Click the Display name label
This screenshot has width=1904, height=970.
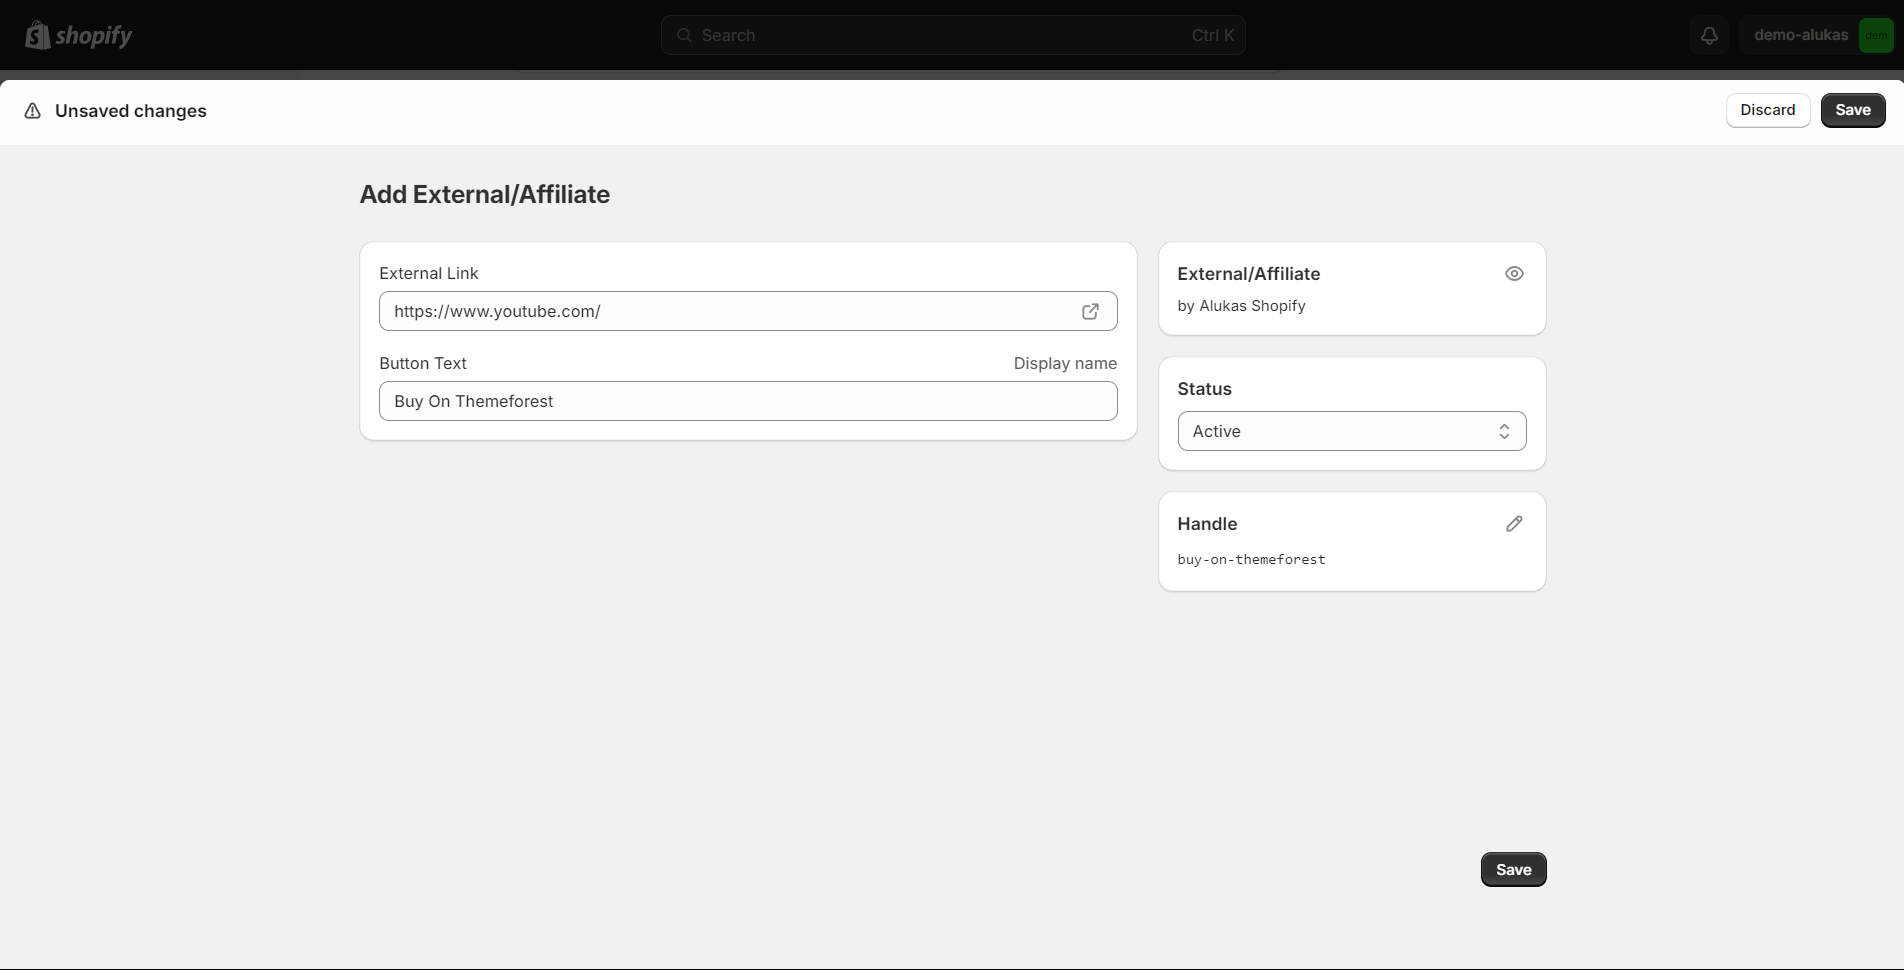tap(1065, 363)
